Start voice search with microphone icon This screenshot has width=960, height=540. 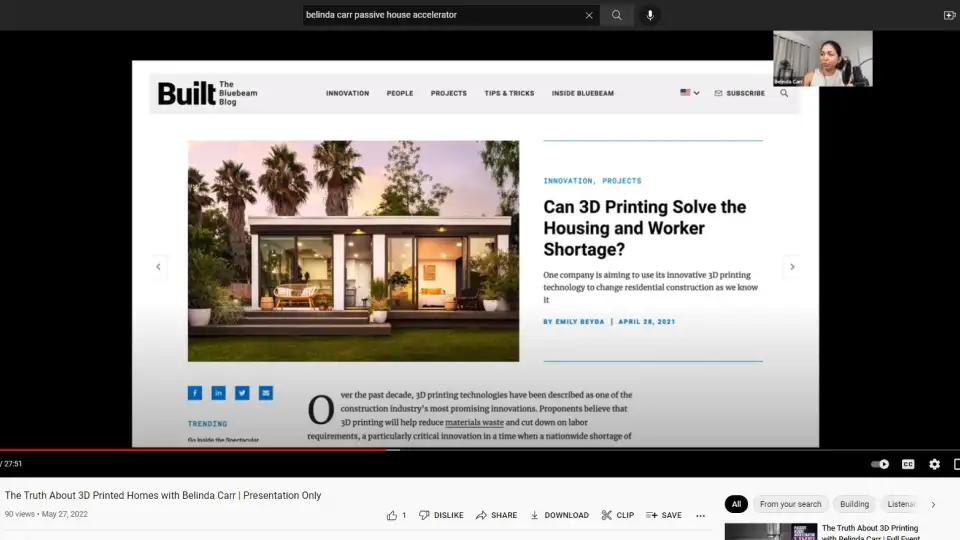tap(650, 15)
